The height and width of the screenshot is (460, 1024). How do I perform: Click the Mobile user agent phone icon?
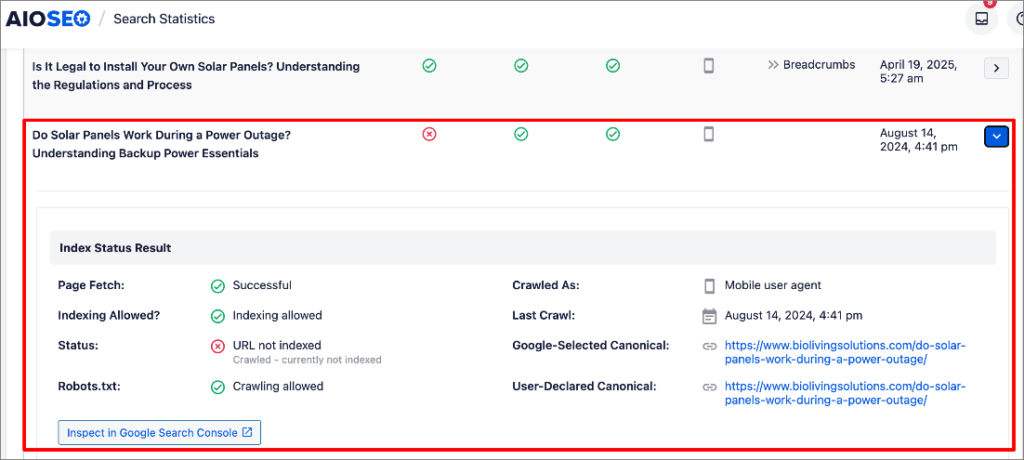coord(709,286)
